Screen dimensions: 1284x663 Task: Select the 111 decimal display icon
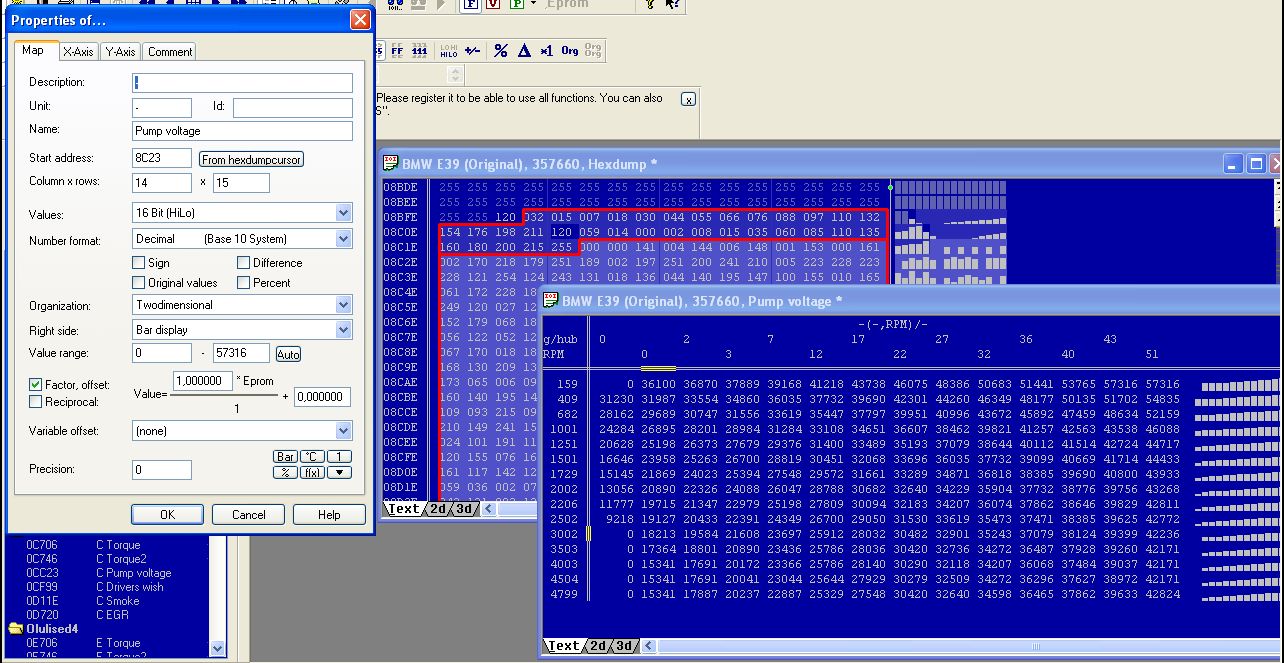point(419,51)
